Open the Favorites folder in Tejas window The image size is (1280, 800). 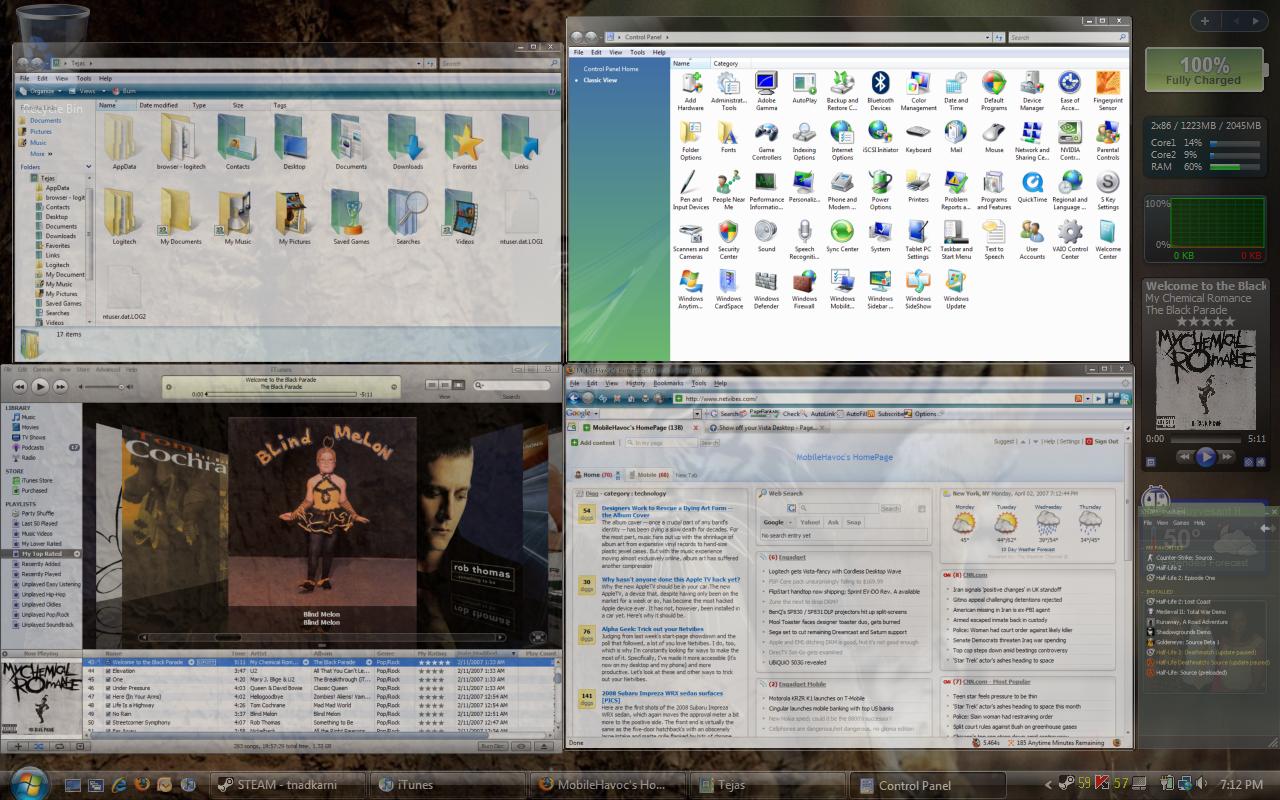click(x=464, y=142)
